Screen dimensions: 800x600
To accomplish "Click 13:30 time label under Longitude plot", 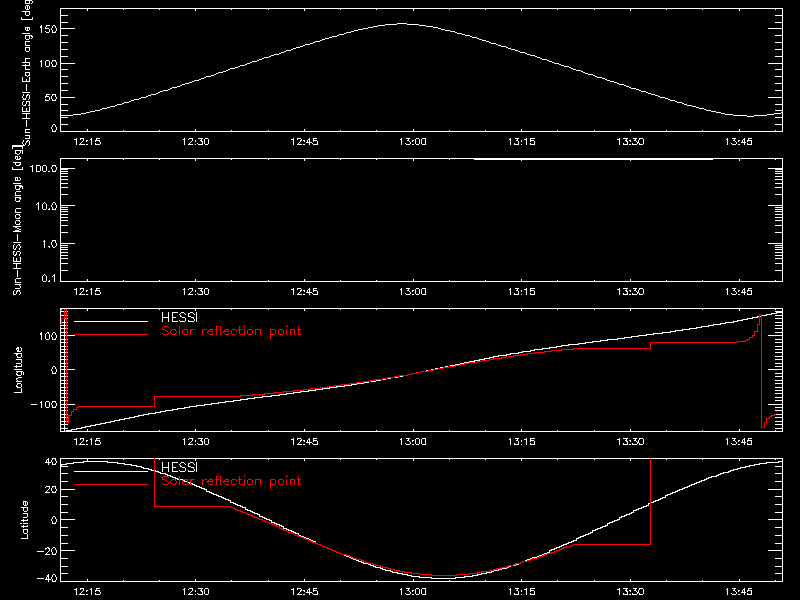I will click(630, 442).
